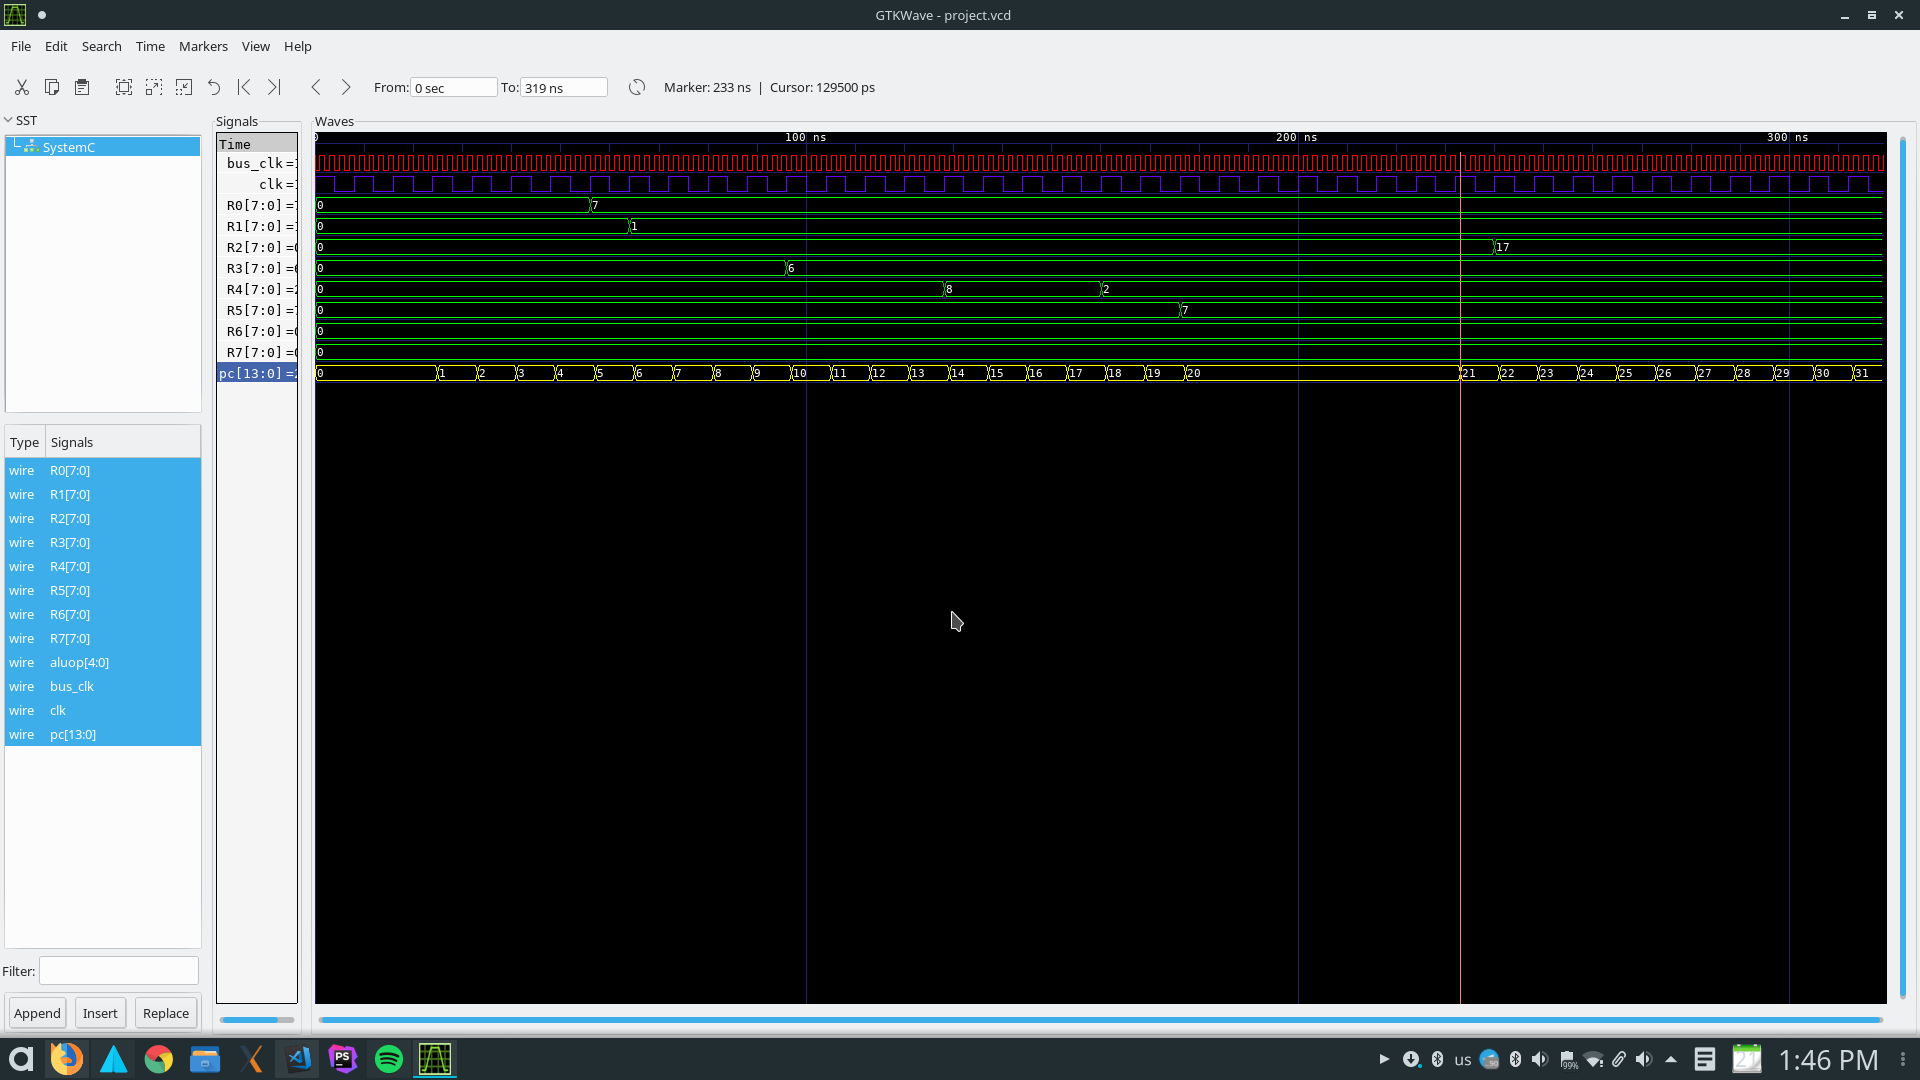Open the Markers menu
The image size is (1920, 1080).
coord(203,46)
